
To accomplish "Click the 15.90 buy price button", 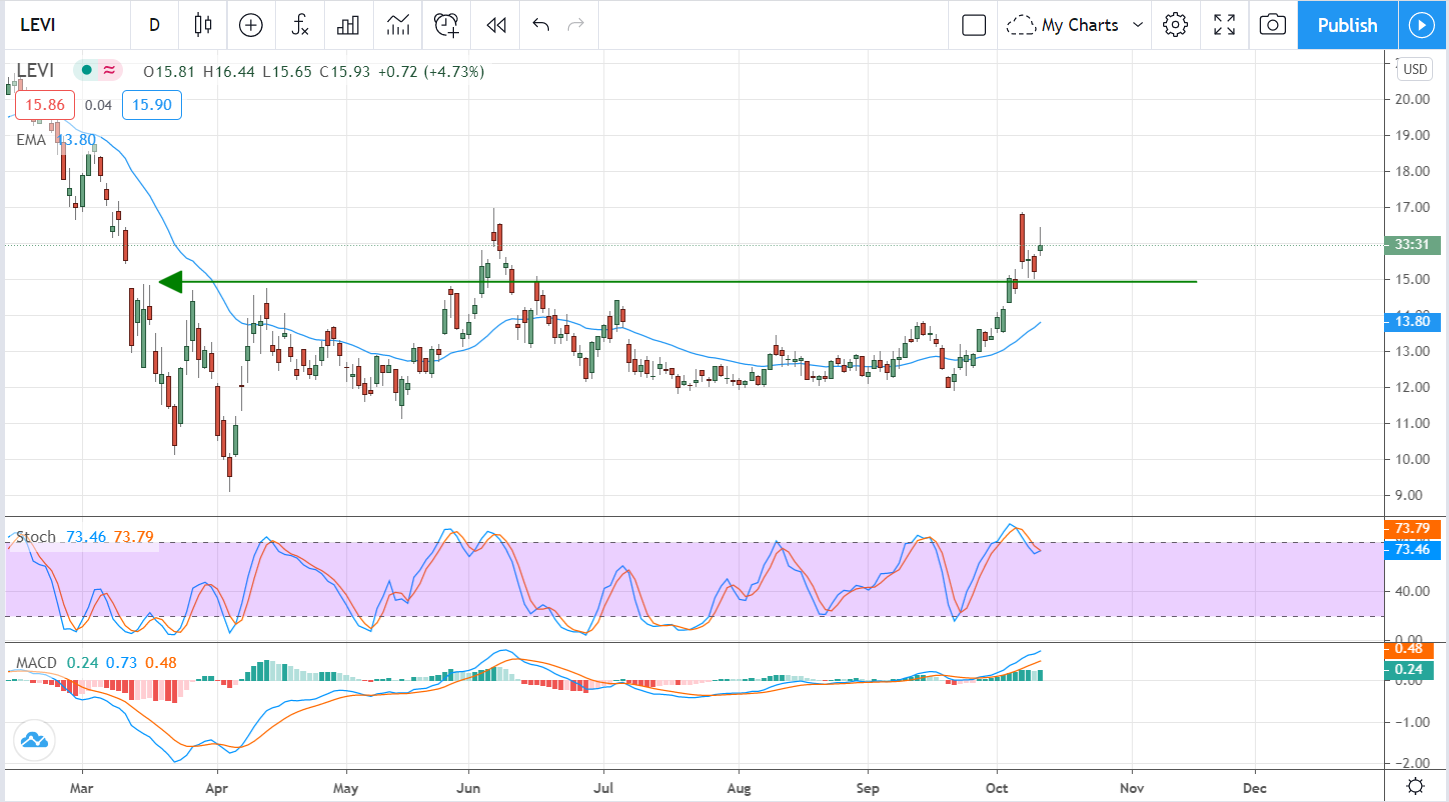I will click(x=152, y=105).
